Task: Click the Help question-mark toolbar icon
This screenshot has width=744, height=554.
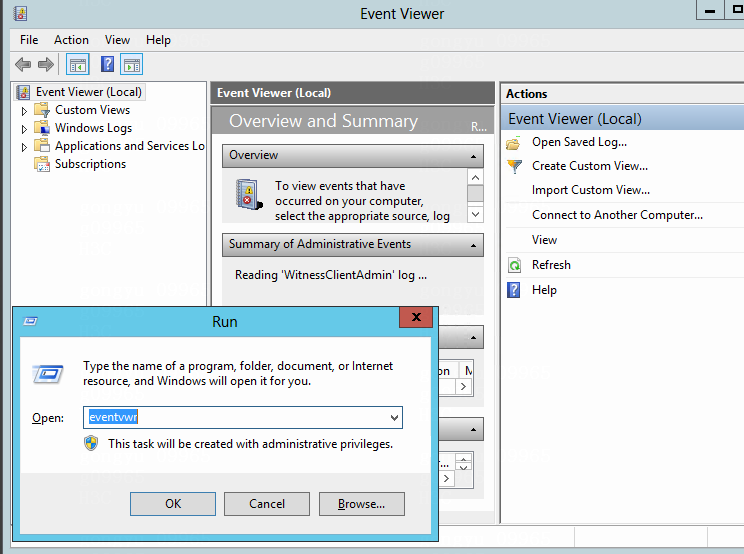Action: [108, 64]
